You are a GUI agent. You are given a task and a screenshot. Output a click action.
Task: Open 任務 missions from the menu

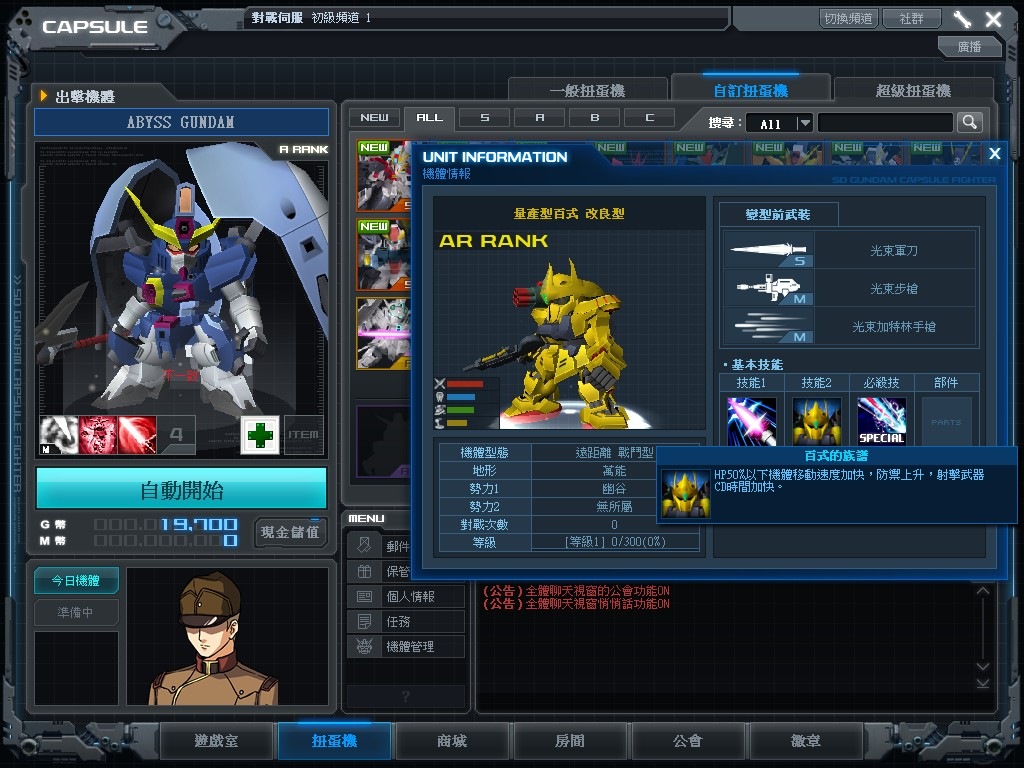click(x=406, y=621)
